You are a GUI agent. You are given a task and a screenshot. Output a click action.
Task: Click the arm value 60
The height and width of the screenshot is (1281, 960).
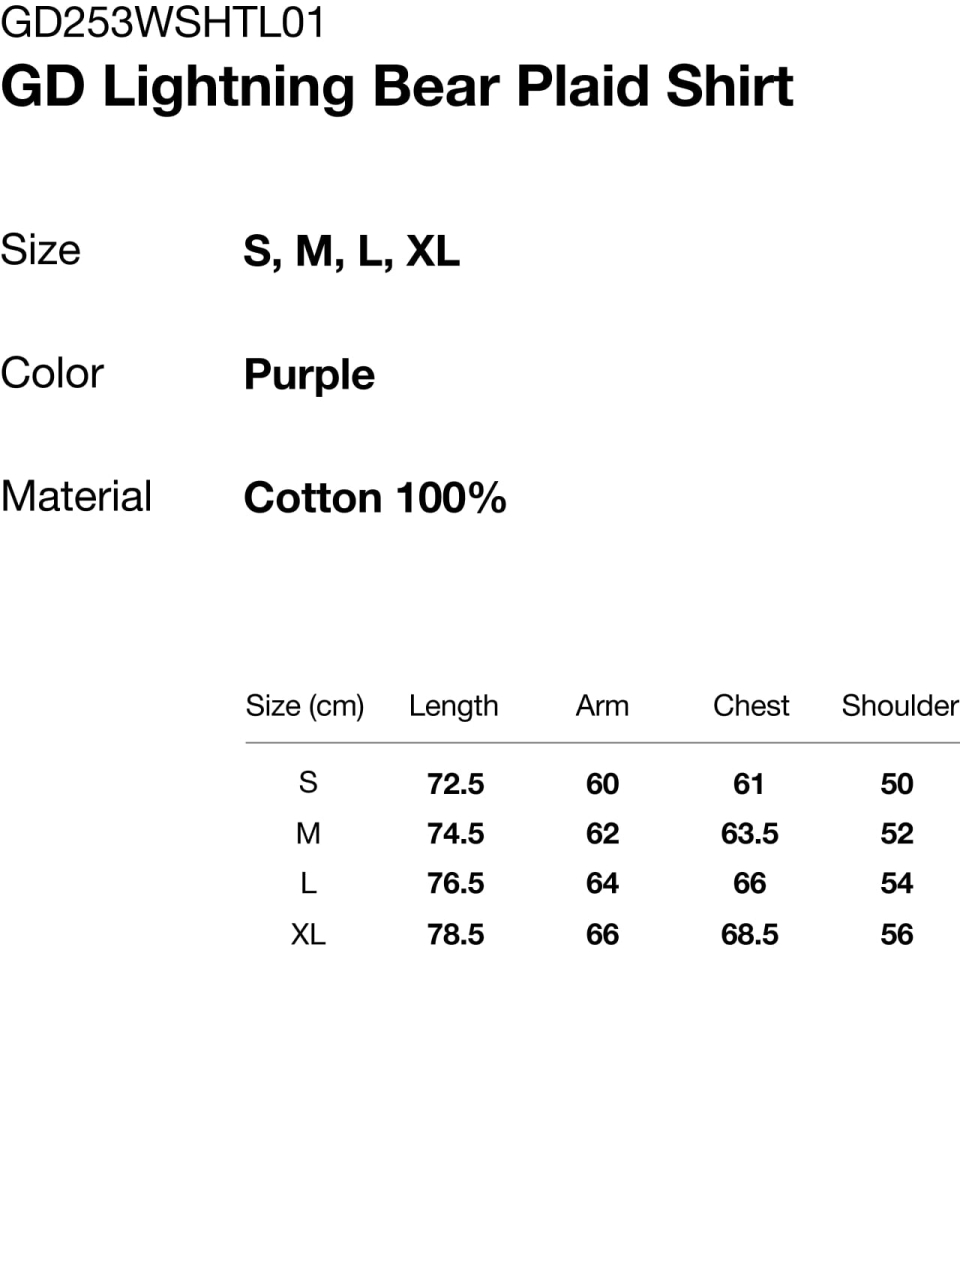(602, 784)
